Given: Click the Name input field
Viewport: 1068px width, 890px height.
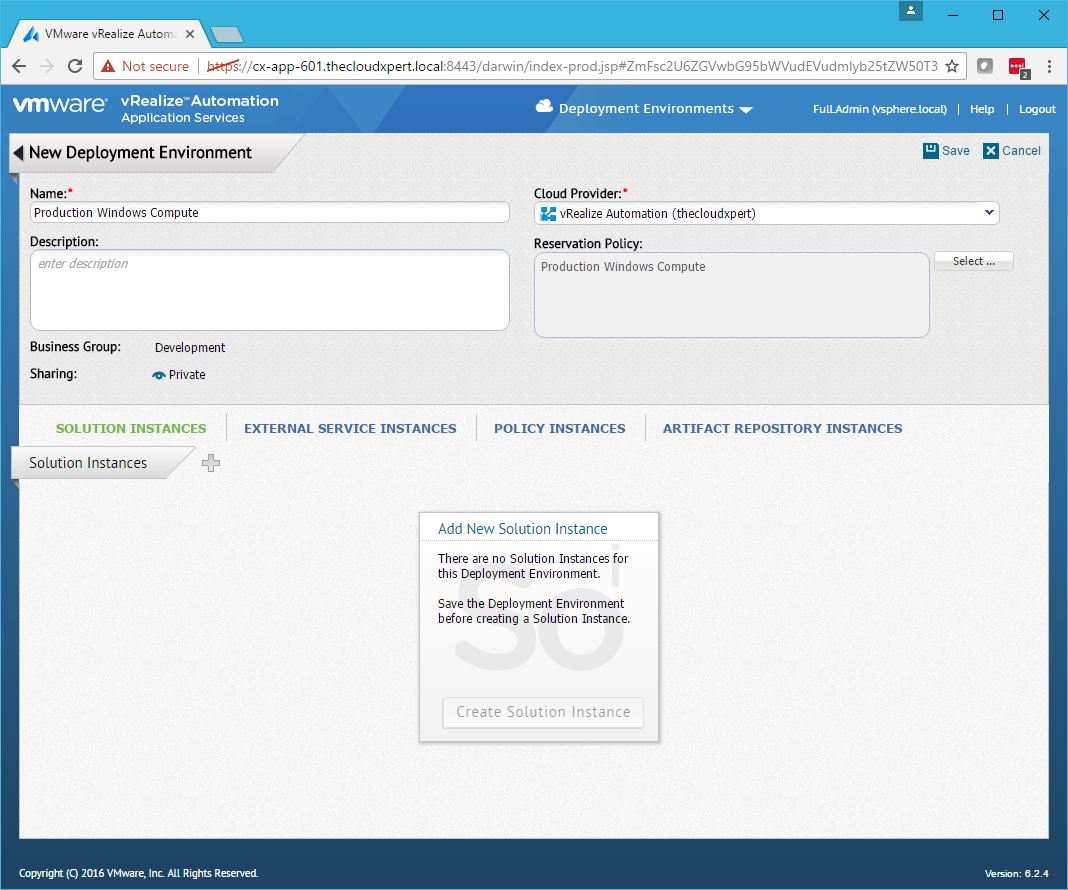Looking at the screenshot, I should [270, 213].
